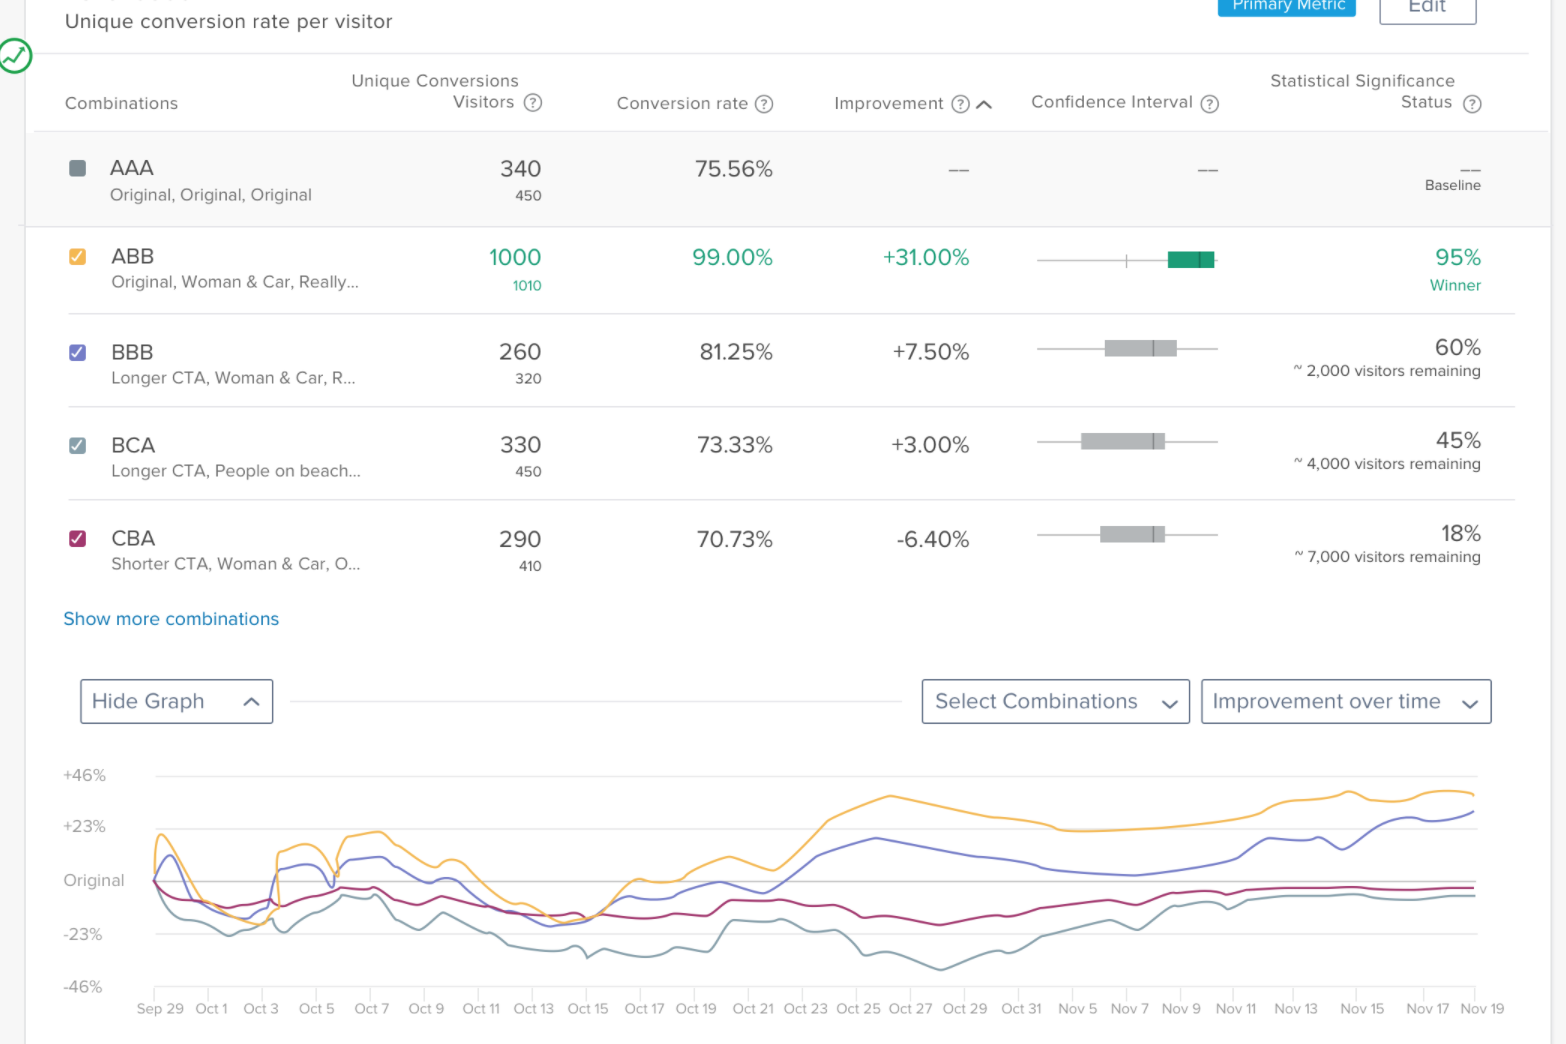Click Improvement column sort arrow

coord(984,104)
